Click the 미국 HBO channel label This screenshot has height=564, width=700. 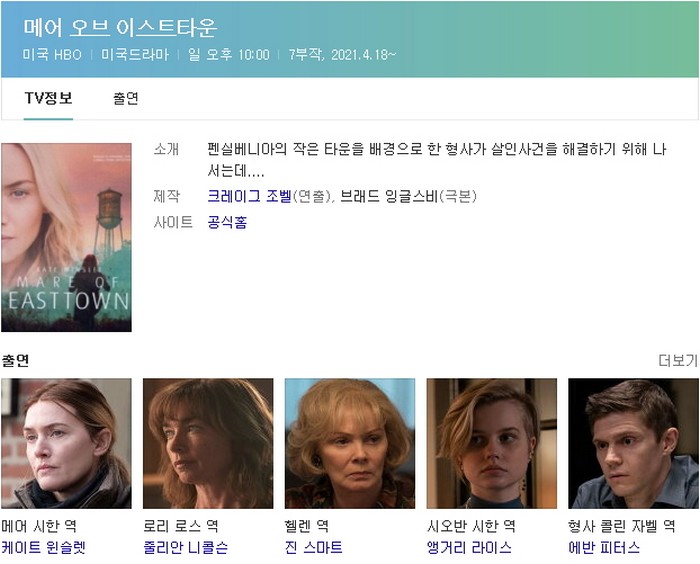(52, 55)
